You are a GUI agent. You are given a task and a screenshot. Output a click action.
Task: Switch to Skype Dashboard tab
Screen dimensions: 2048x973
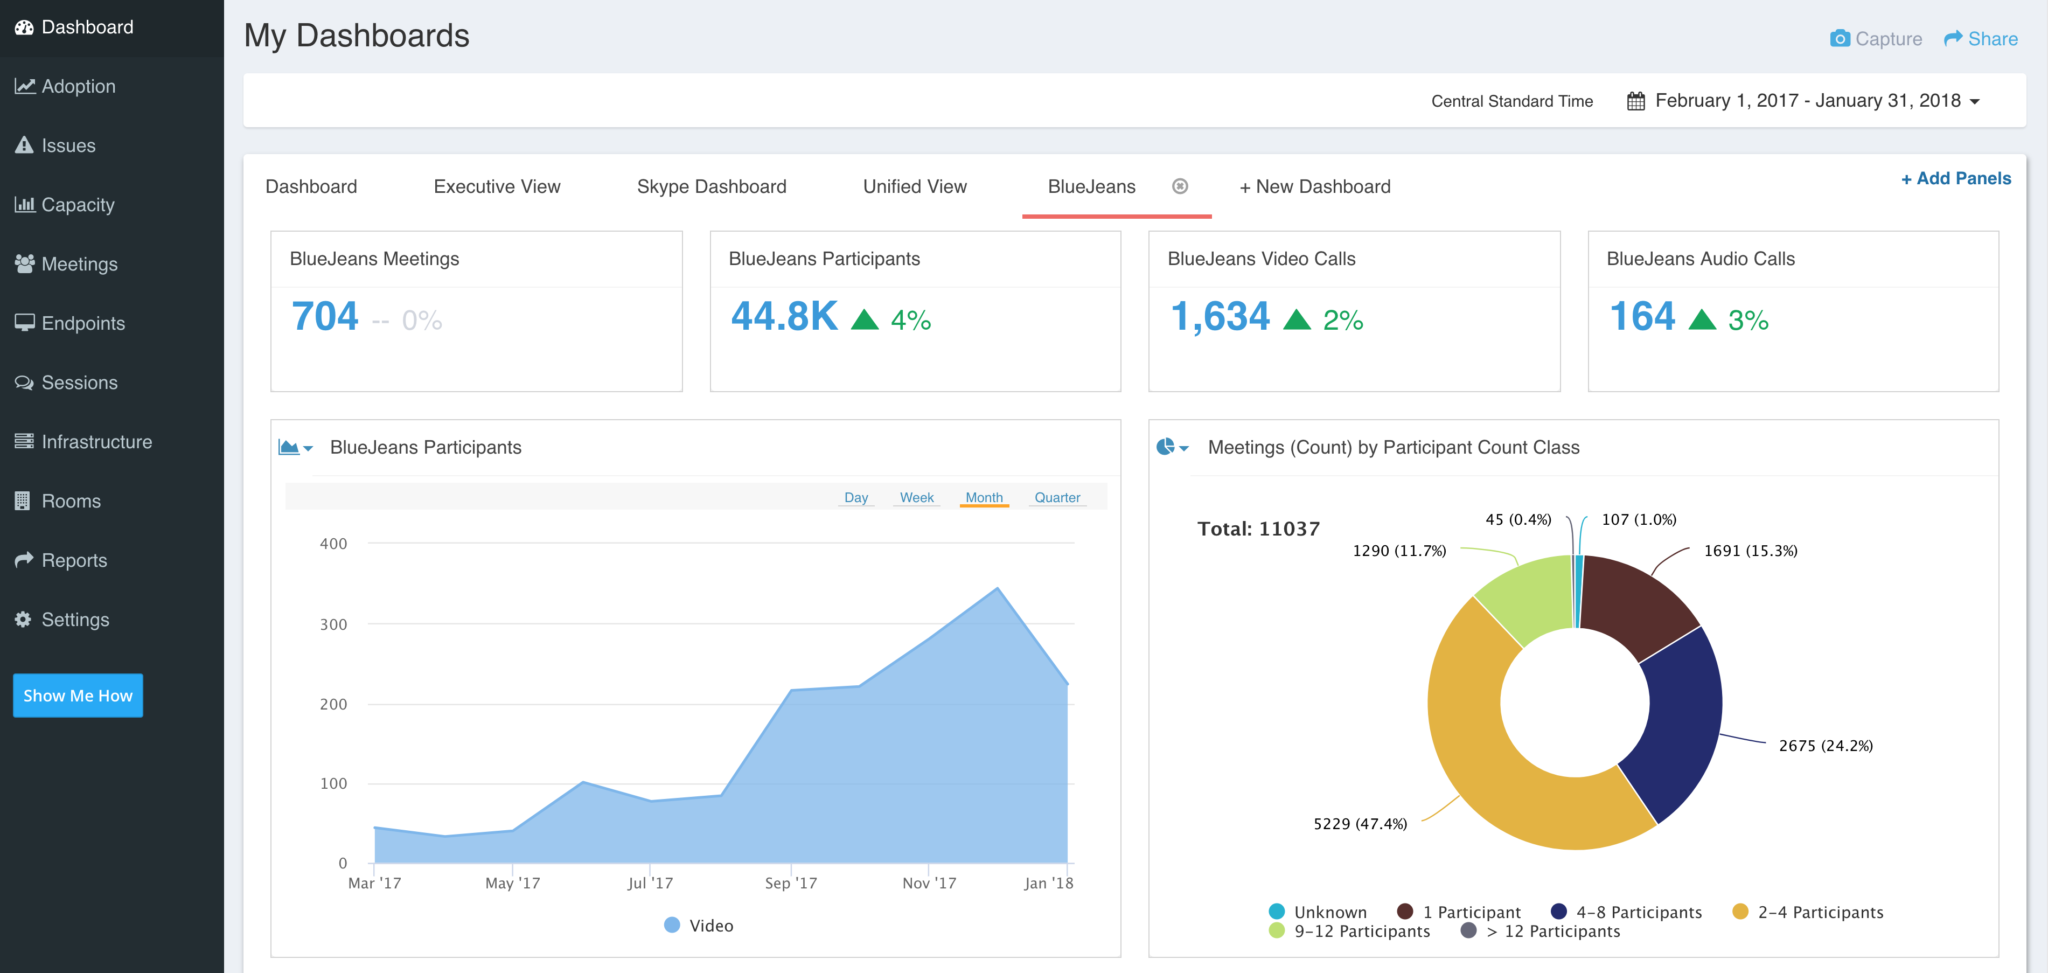click(712, 187)
